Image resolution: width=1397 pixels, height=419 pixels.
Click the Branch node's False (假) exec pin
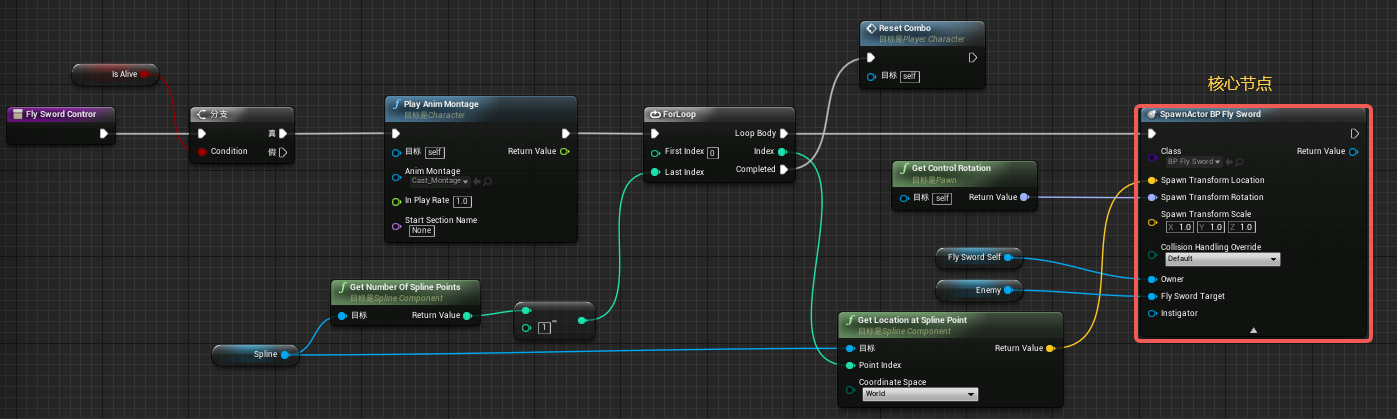point(283,152)
